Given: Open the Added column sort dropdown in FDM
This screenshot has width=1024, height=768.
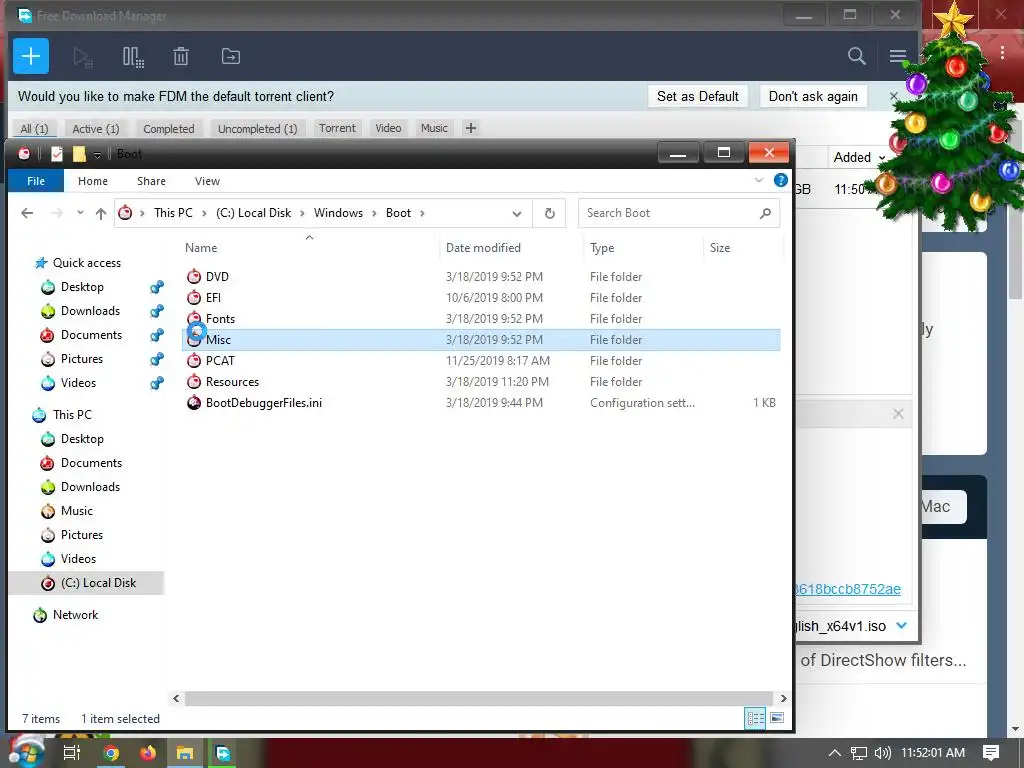Looking at the screenshot, I should 882,157.
